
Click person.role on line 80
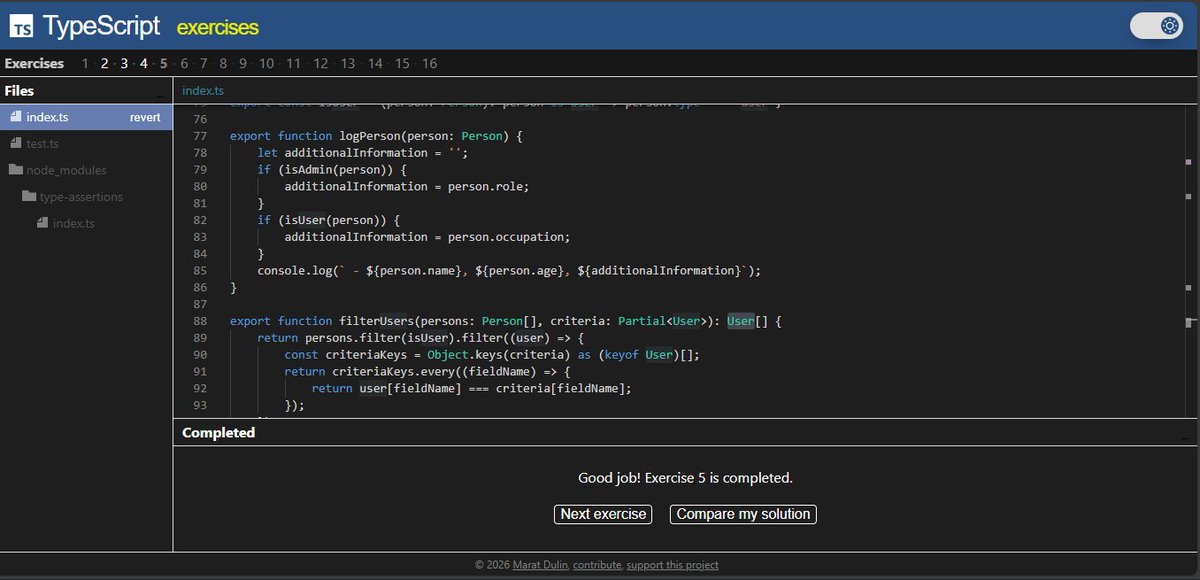(487, 186)
